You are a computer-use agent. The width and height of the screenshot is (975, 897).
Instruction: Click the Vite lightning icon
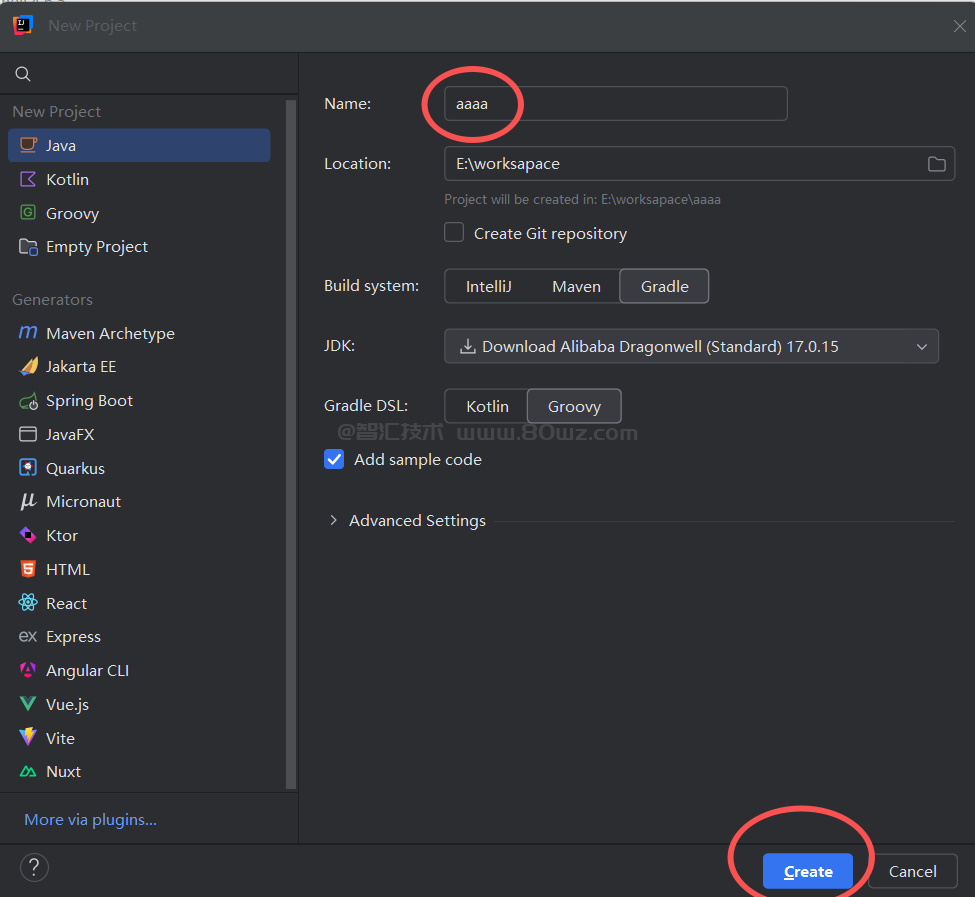tap(28, 738)
